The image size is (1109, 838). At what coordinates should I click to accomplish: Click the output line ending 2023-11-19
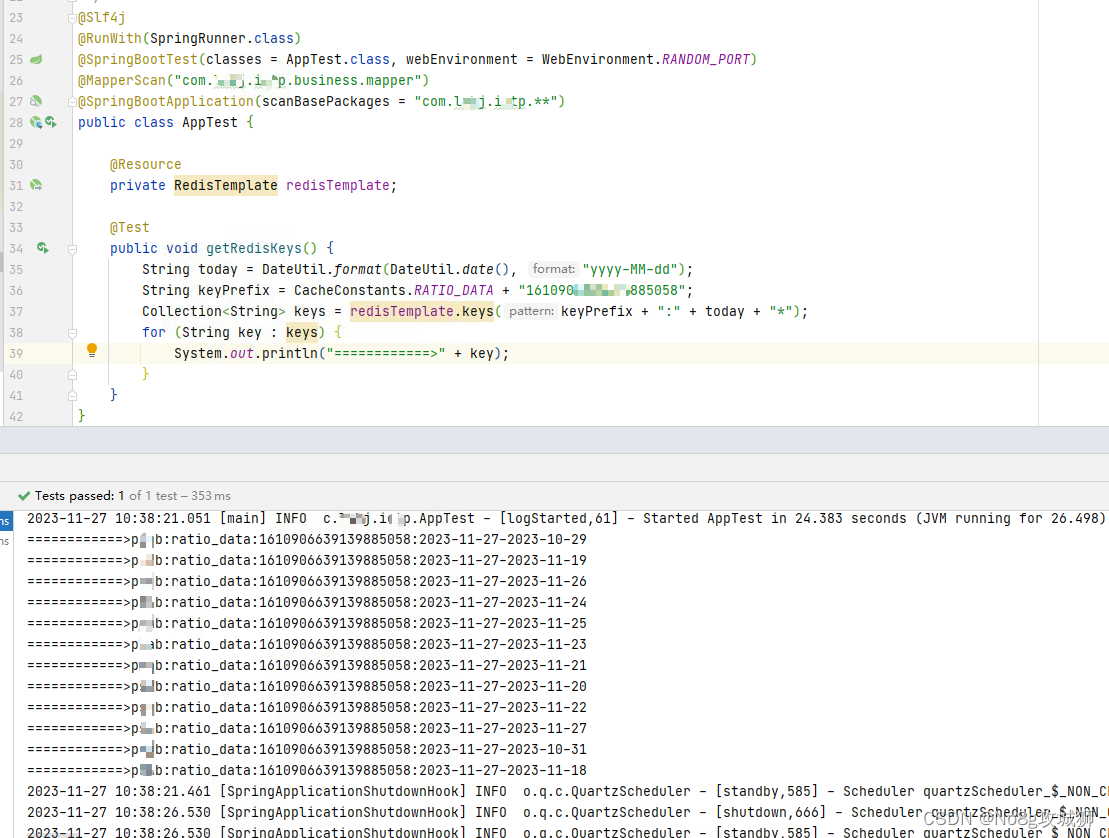pos(307,560)
